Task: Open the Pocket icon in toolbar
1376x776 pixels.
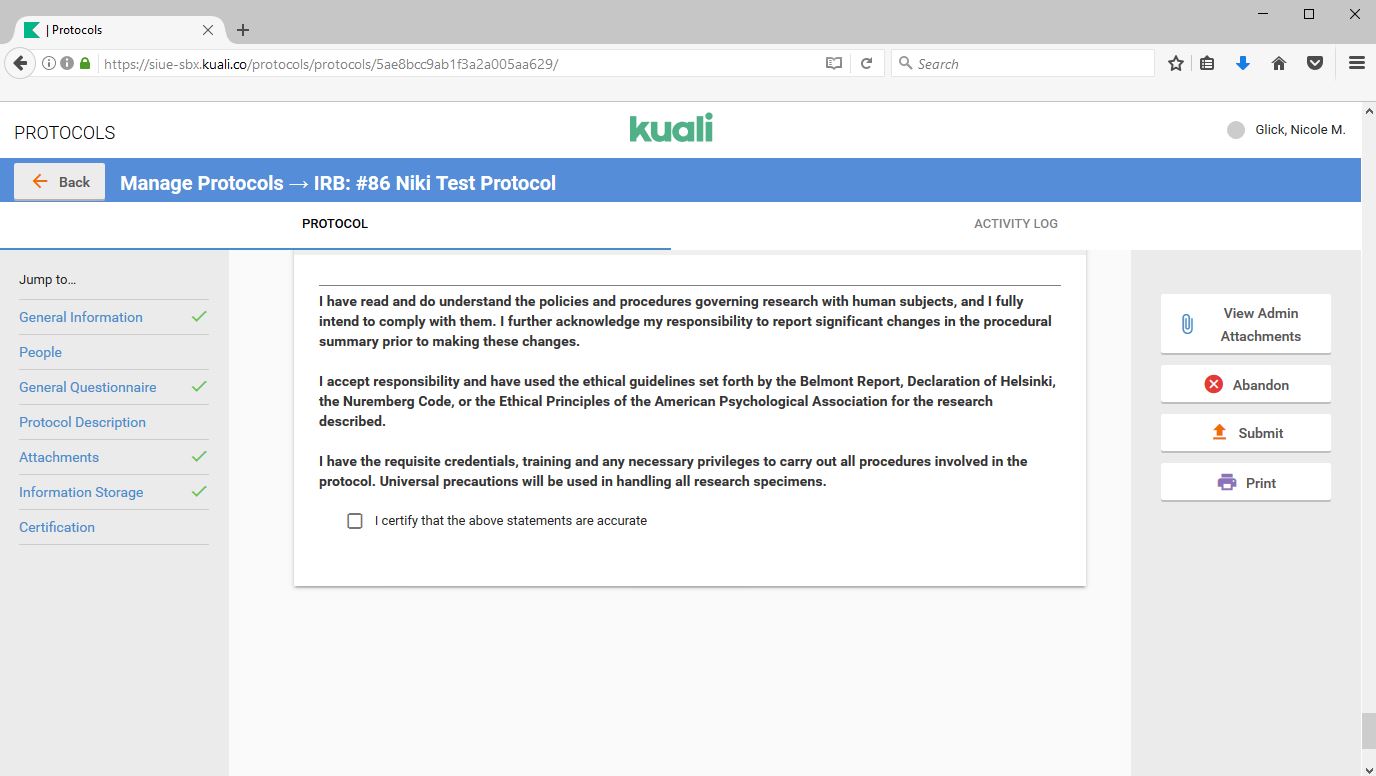Action: click(x=1315, y=64)
